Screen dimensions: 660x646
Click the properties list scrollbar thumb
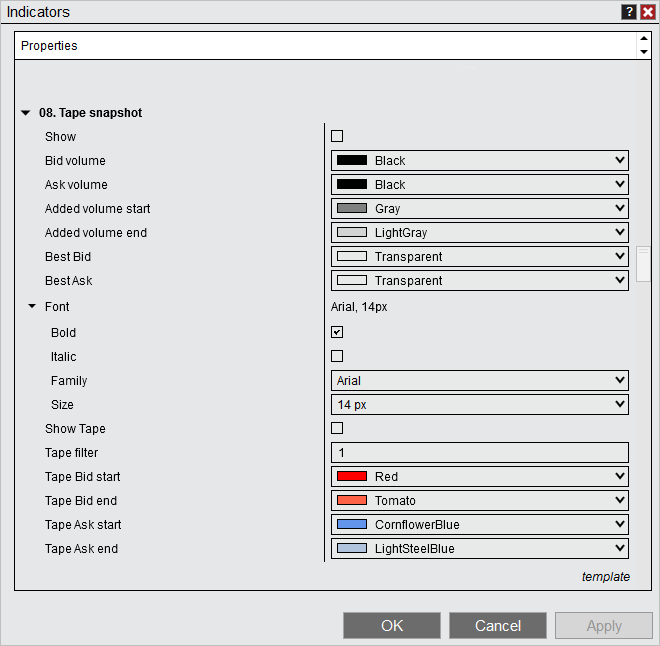tap(644, 264)
